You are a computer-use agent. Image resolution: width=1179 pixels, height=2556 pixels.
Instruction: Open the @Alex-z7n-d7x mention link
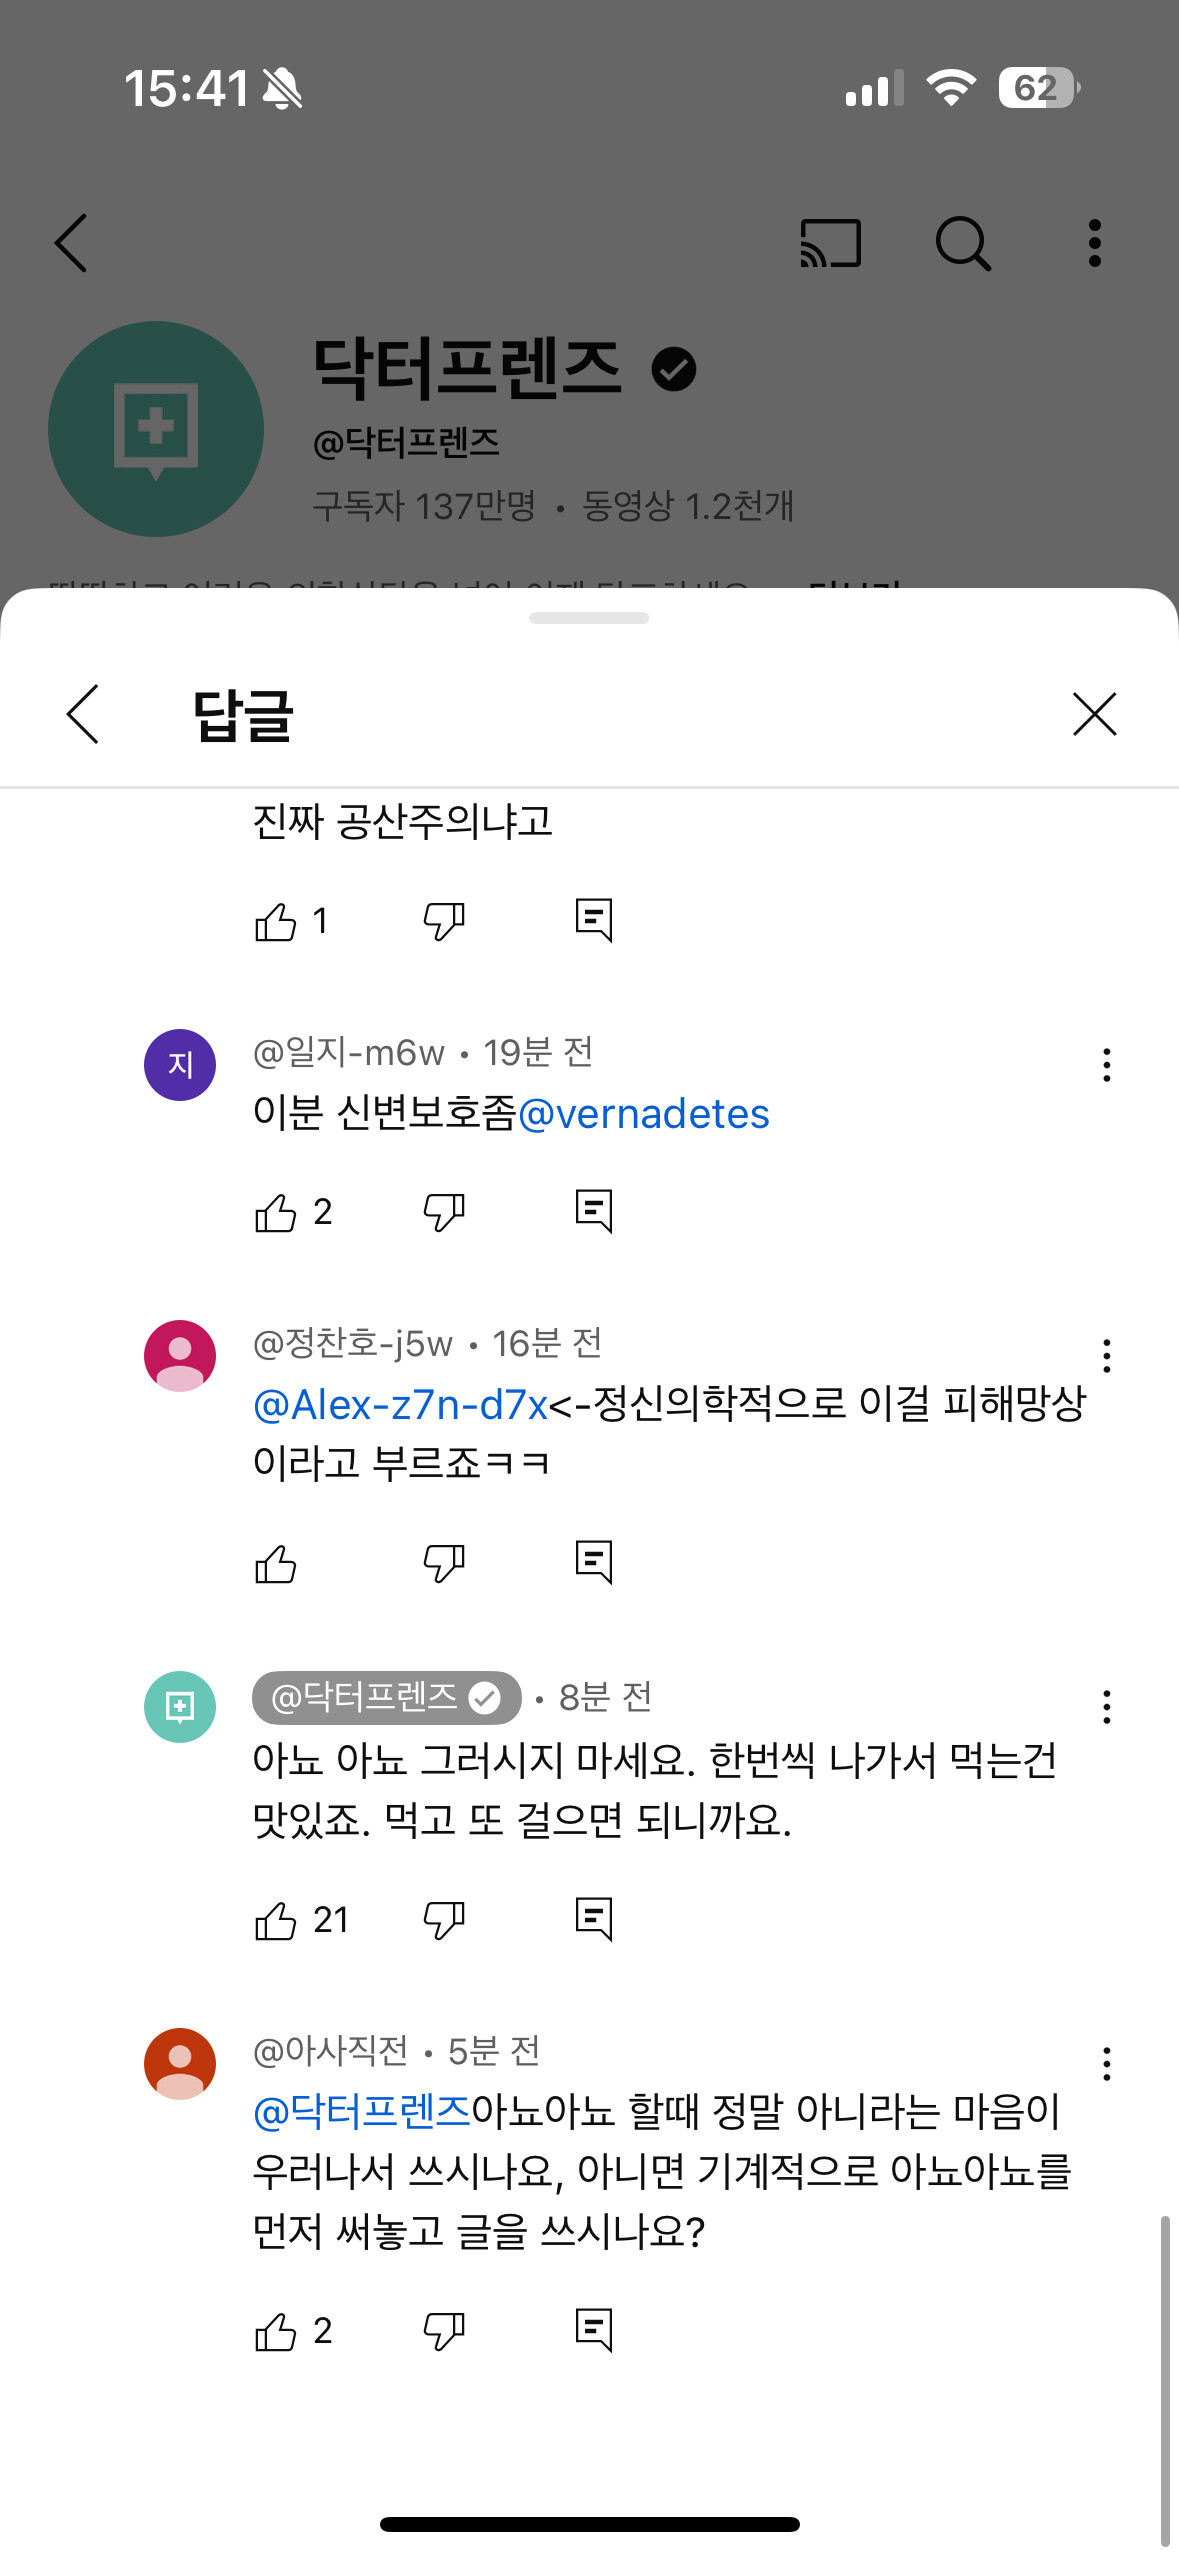[x=401, y=1405]
